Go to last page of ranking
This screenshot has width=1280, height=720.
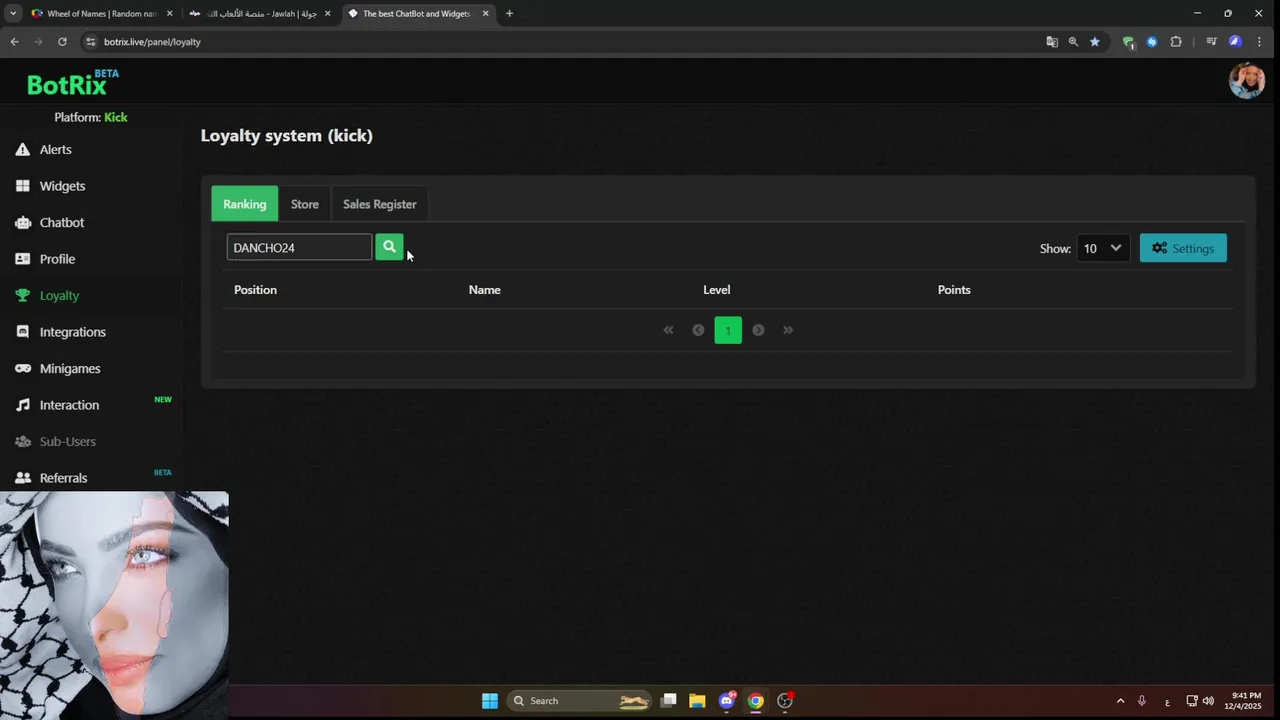(788, 330)
